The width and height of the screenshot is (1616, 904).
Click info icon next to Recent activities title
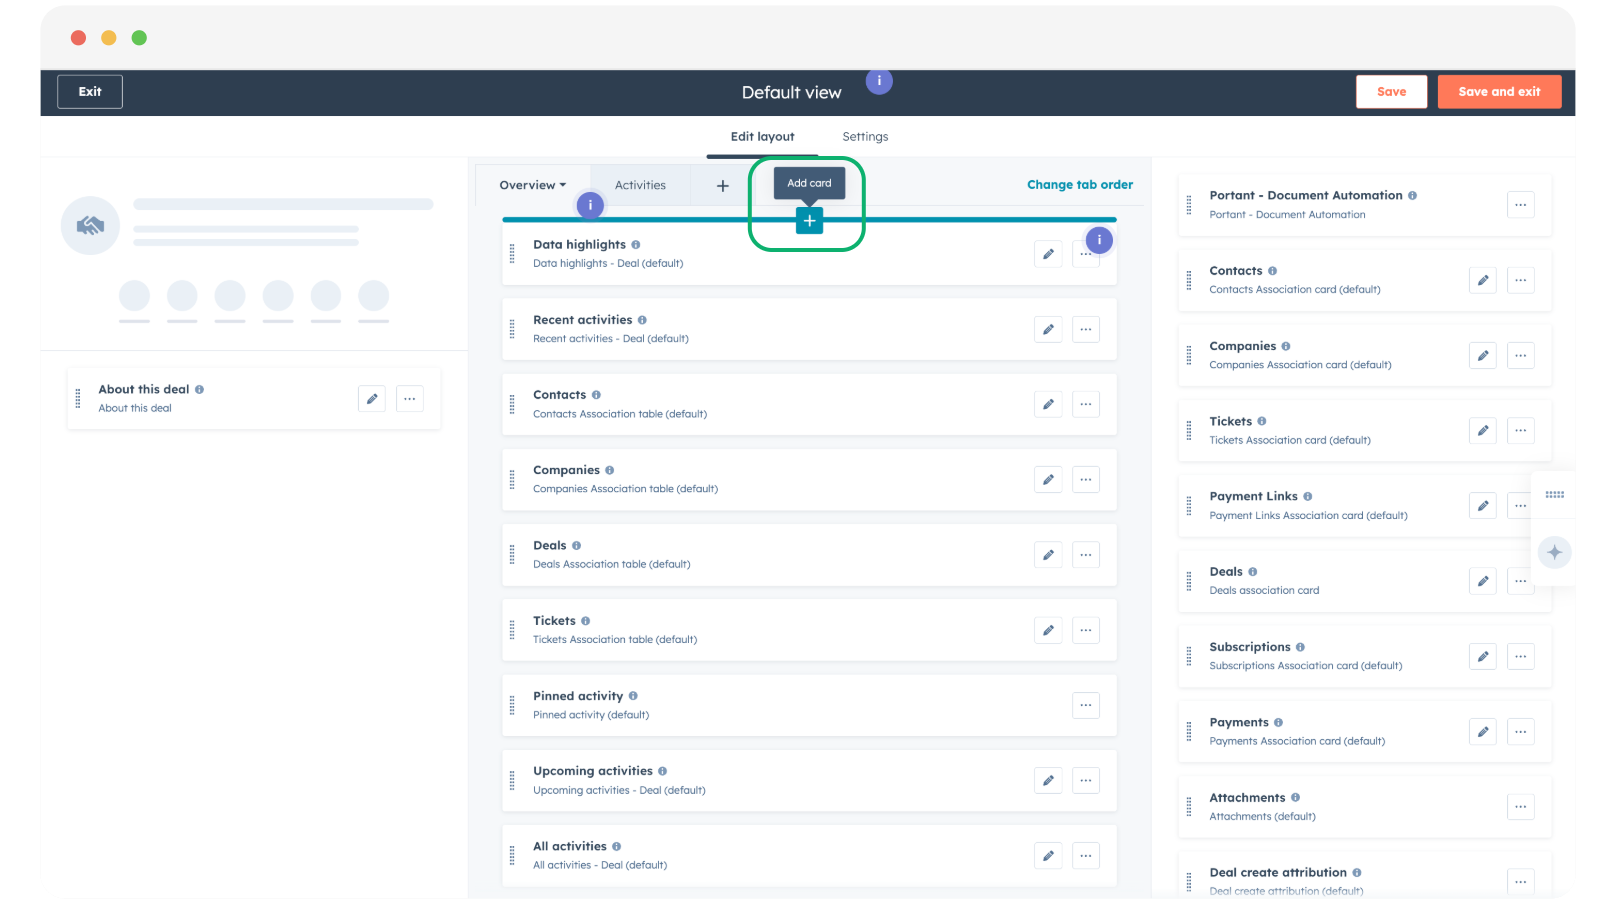click(x=642, y=320)
